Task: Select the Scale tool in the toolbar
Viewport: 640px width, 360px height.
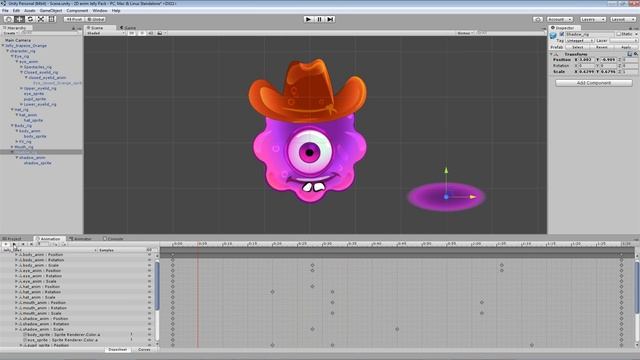Action: [41, 19]
